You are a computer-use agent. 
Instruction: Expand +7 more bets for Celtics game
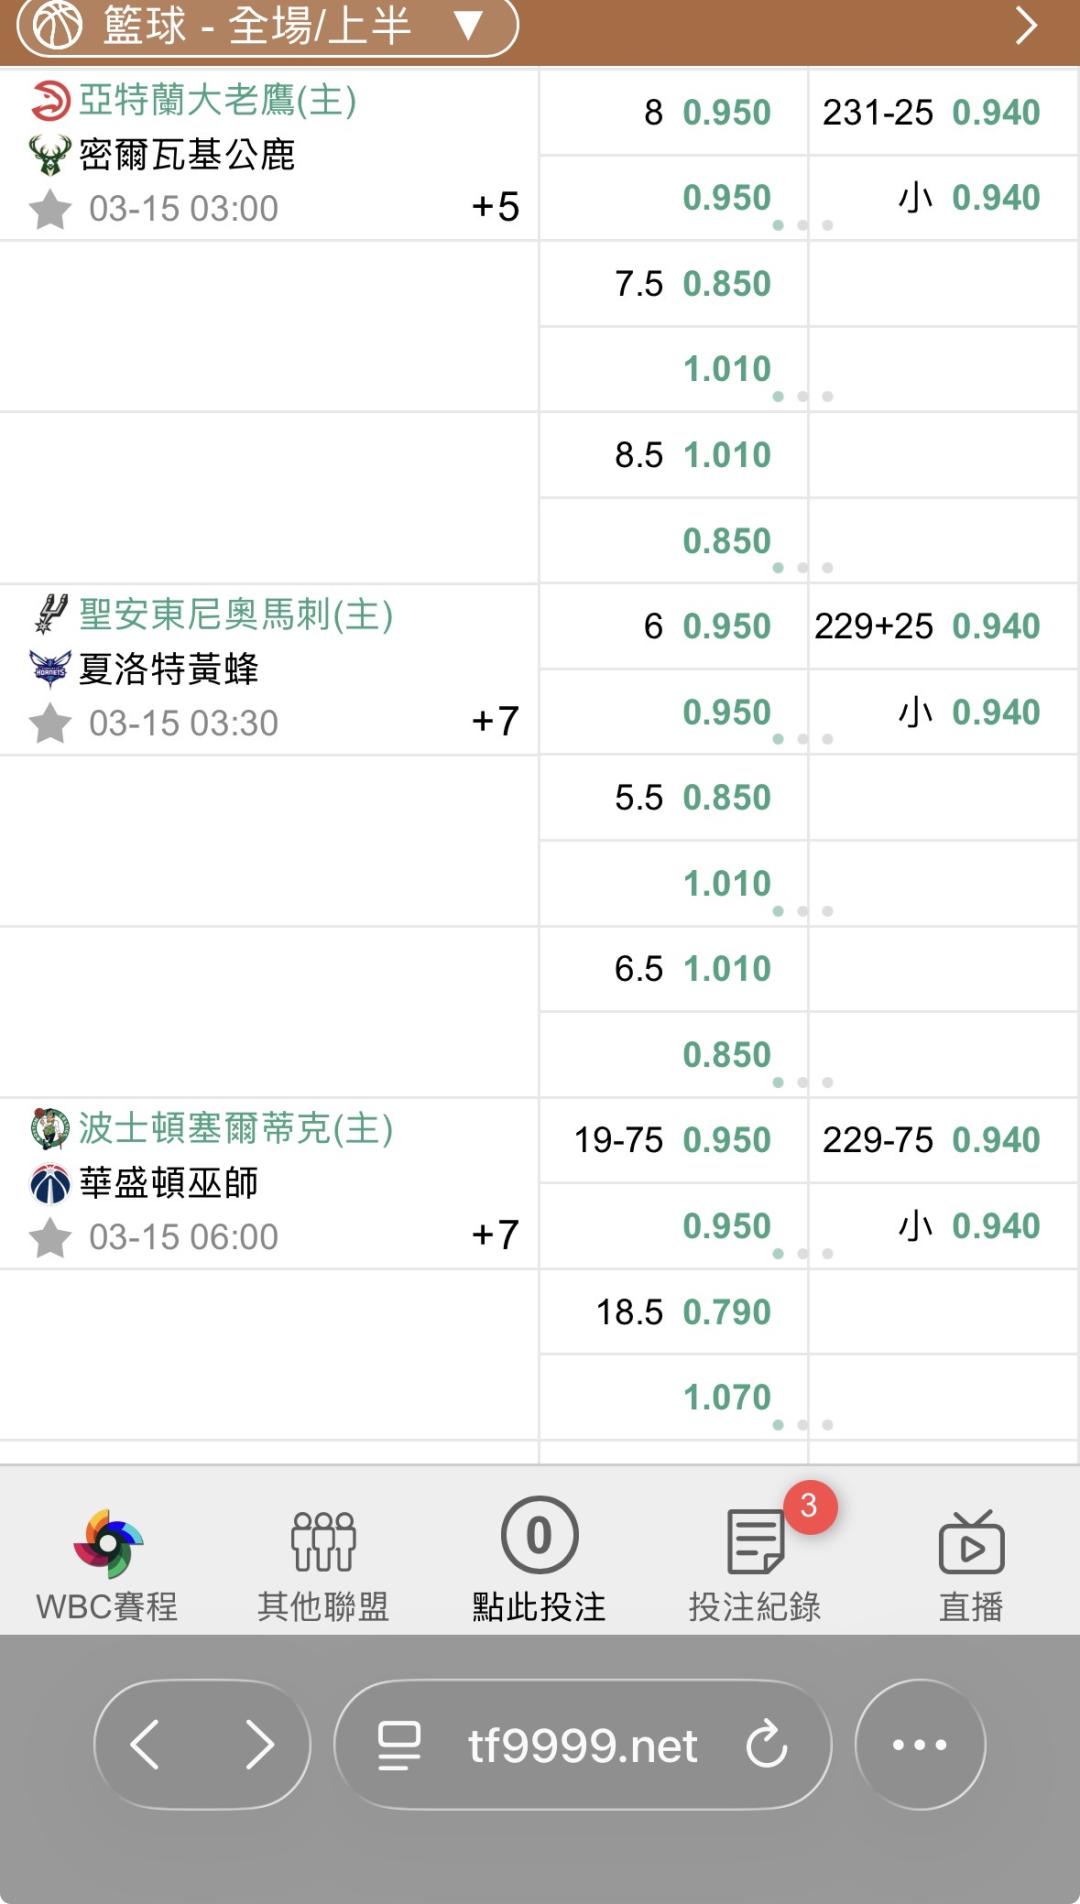click(495, 1235)
